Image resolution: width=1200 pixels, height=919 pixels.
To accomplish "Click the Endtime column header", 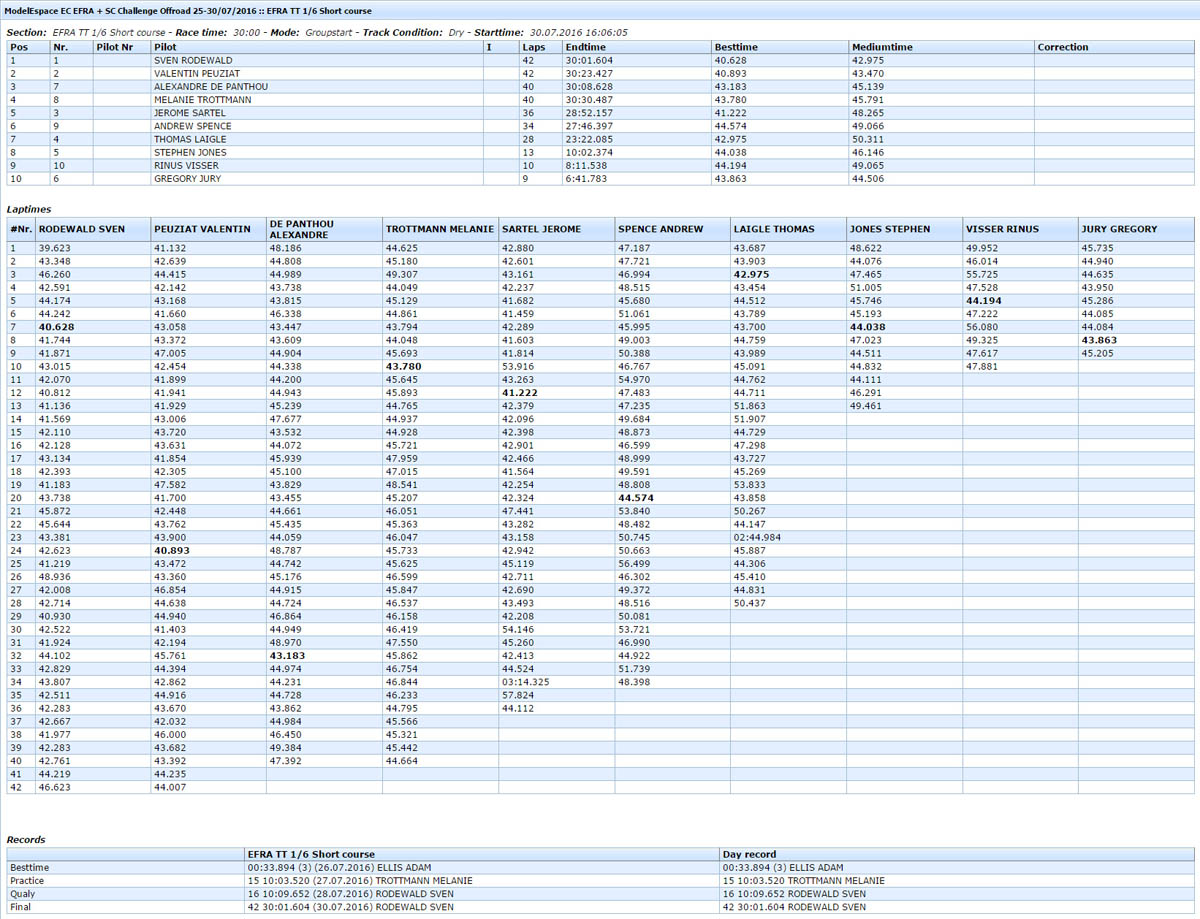I will click(x=585, y=47).
